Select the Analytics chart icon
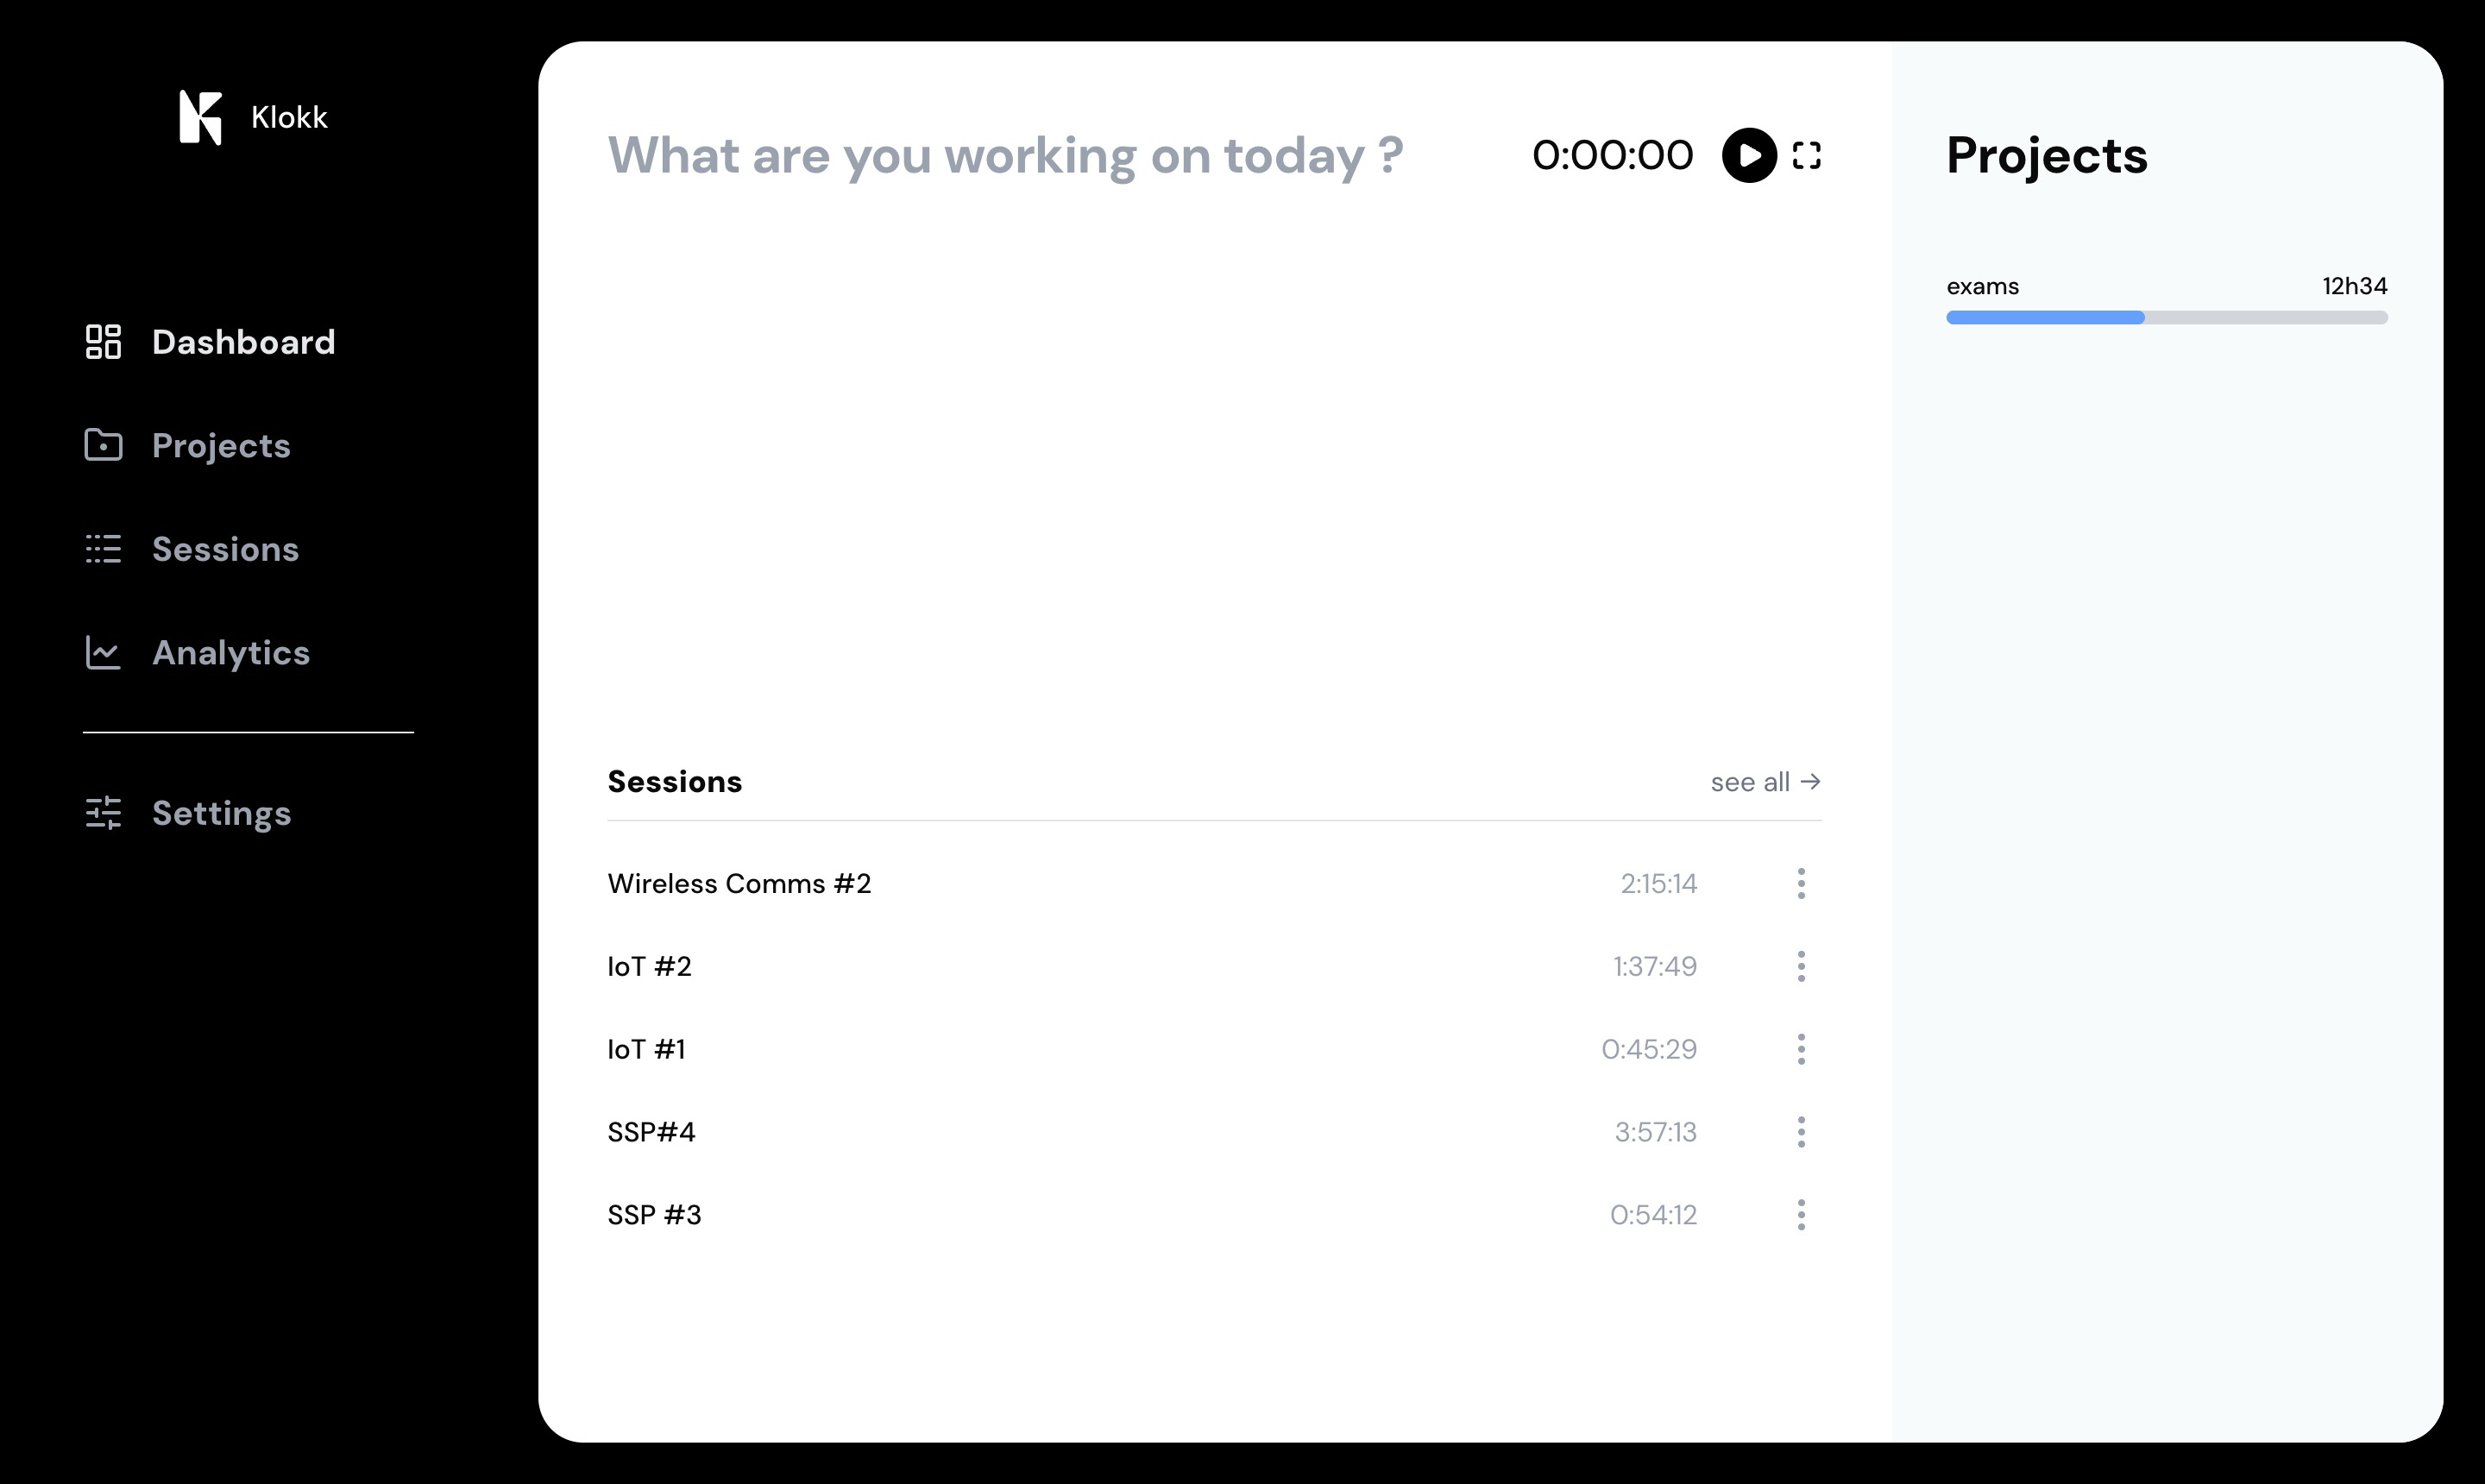 click(x=103, y=652)
